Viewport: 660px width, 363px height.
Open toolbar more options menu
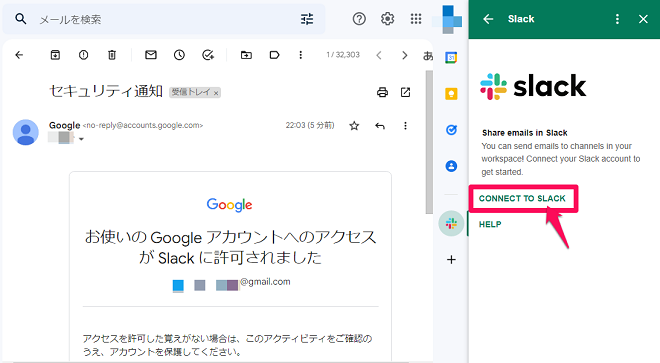click(301, 55)
